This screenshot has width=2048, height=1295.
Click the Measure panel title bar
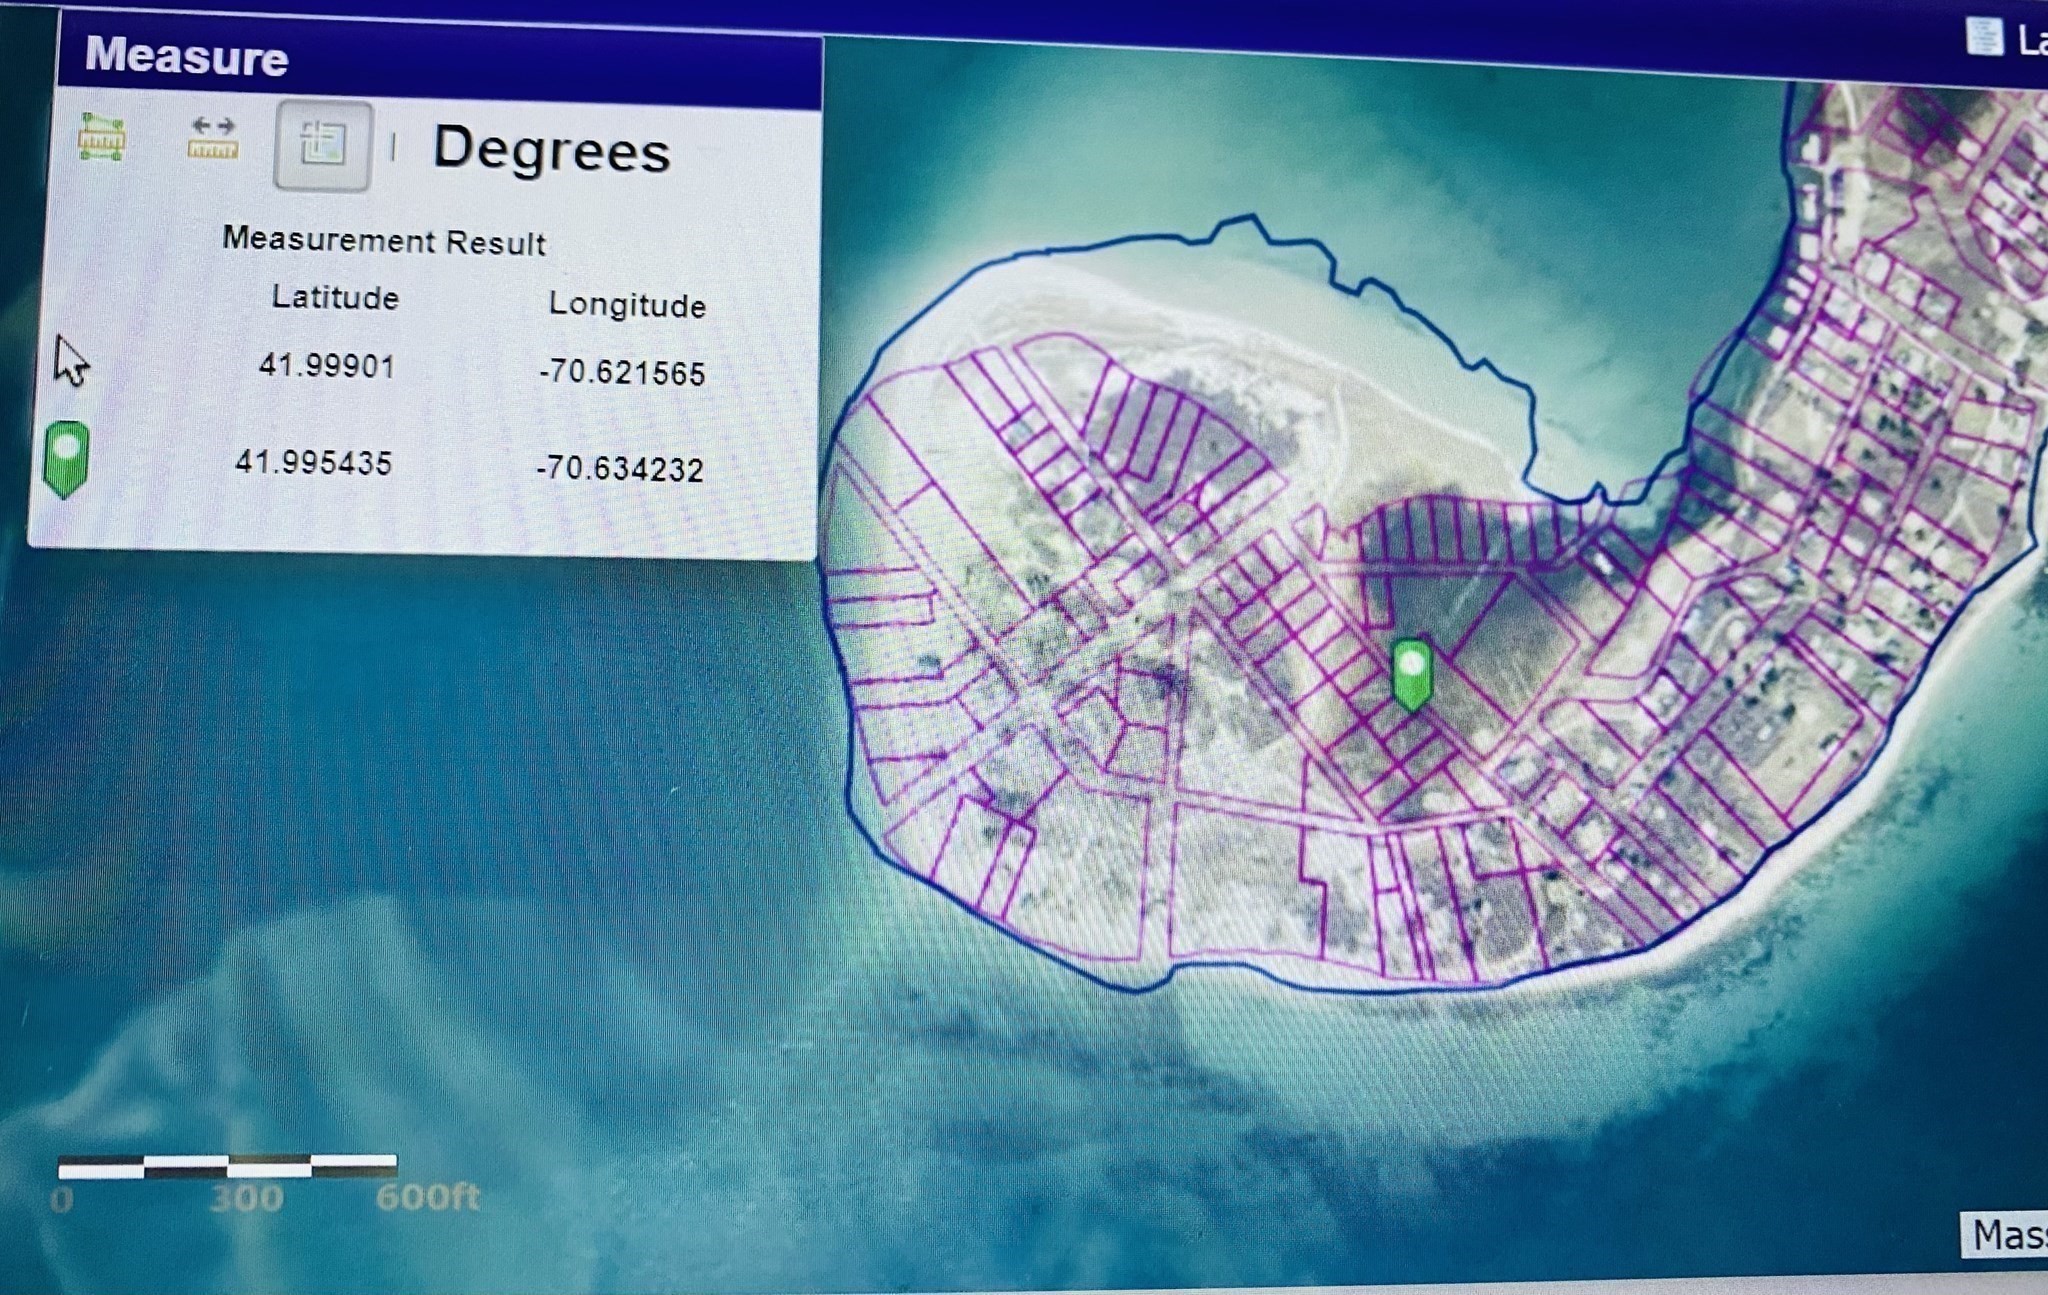click(x=440, y=61)
